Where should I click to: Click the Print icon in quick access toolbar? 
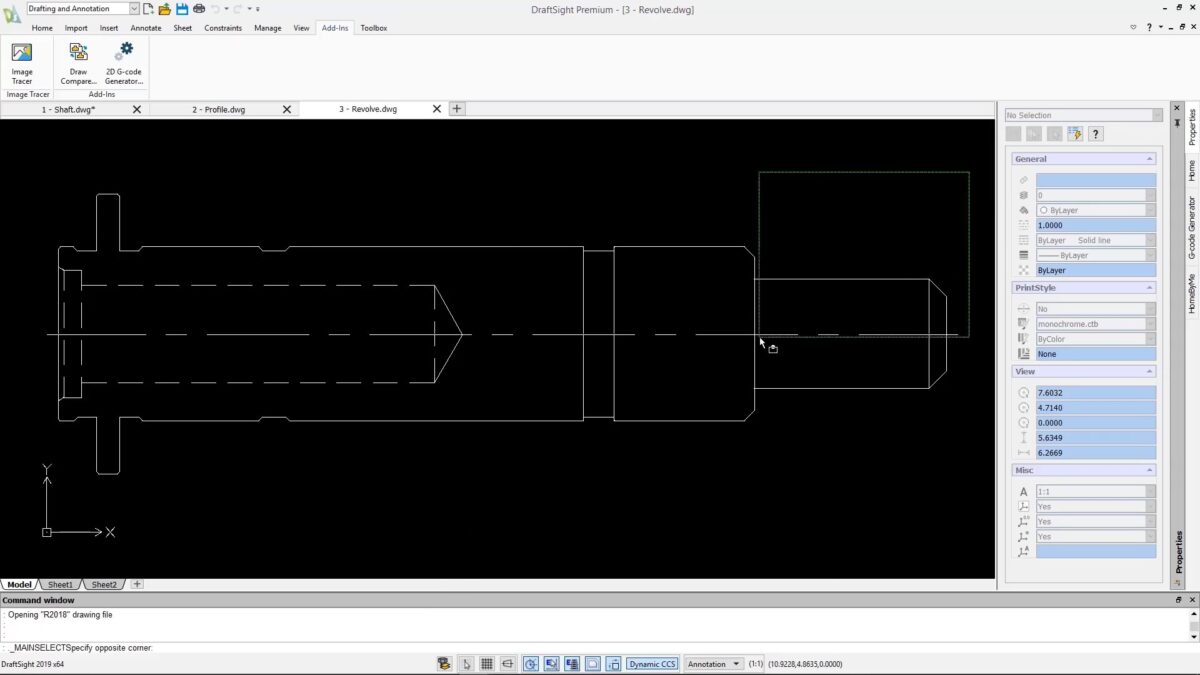pyautogui.click(x=199, y=9)
